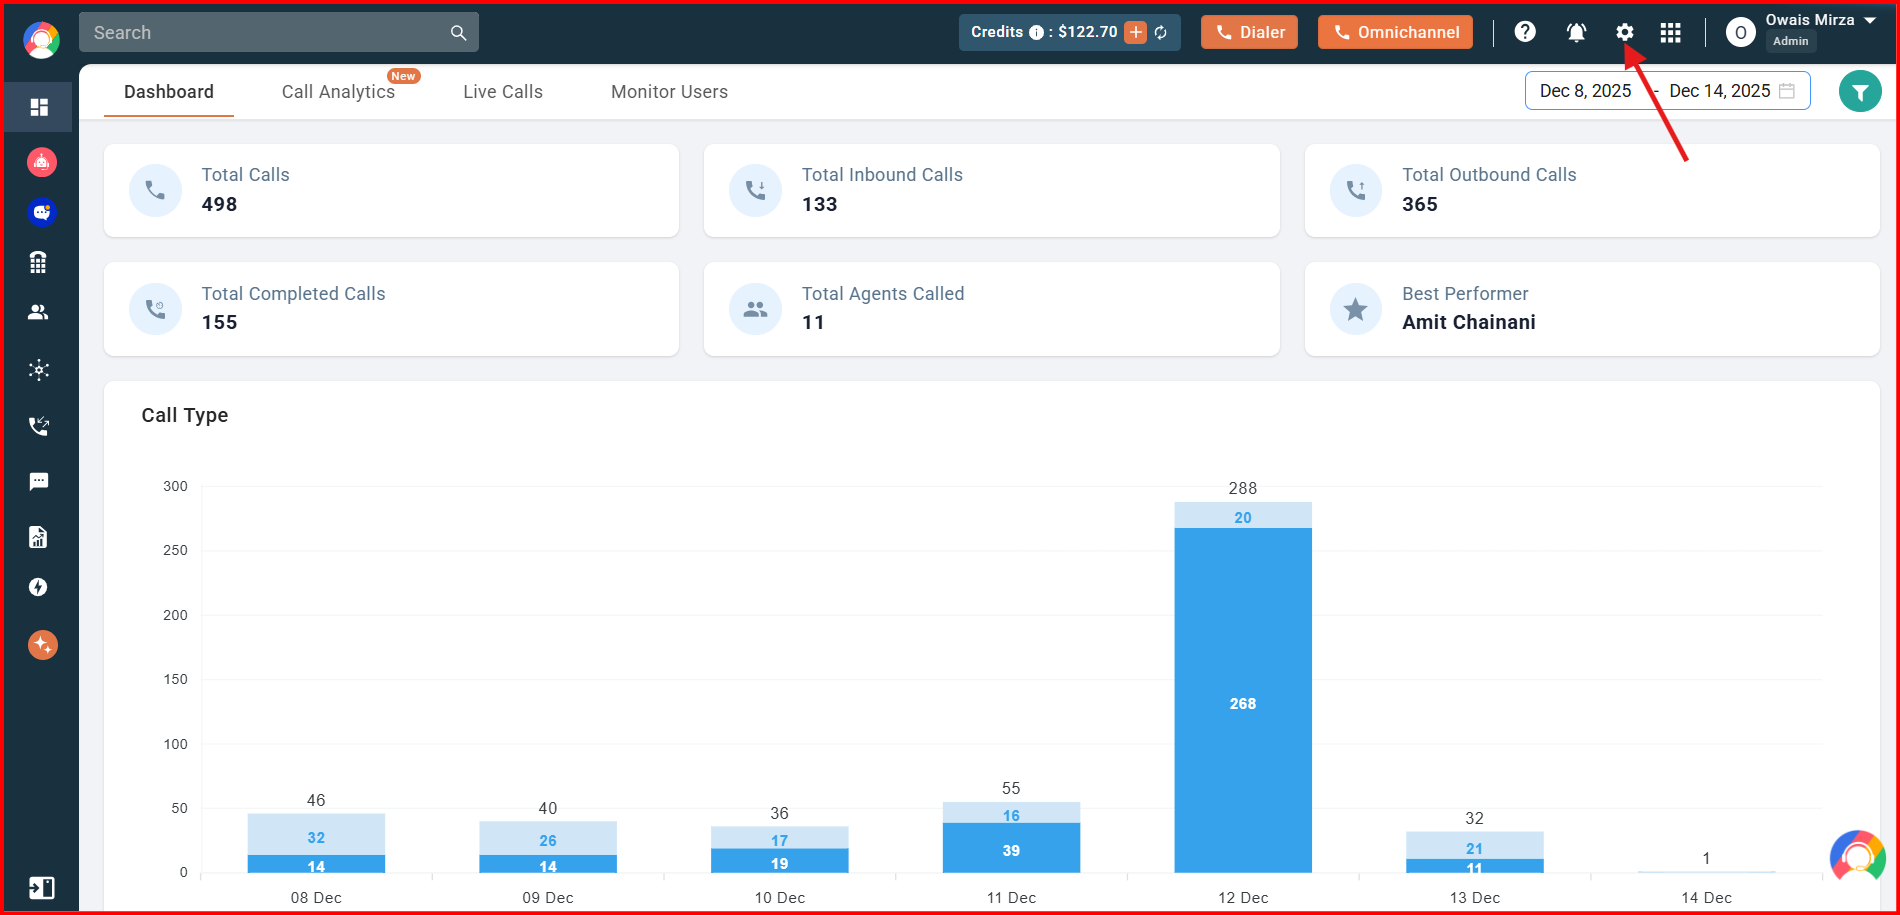The width and height of the screenshot is (1900, 915).
Task: Click the credits info icon
Action: point(1037,32)
